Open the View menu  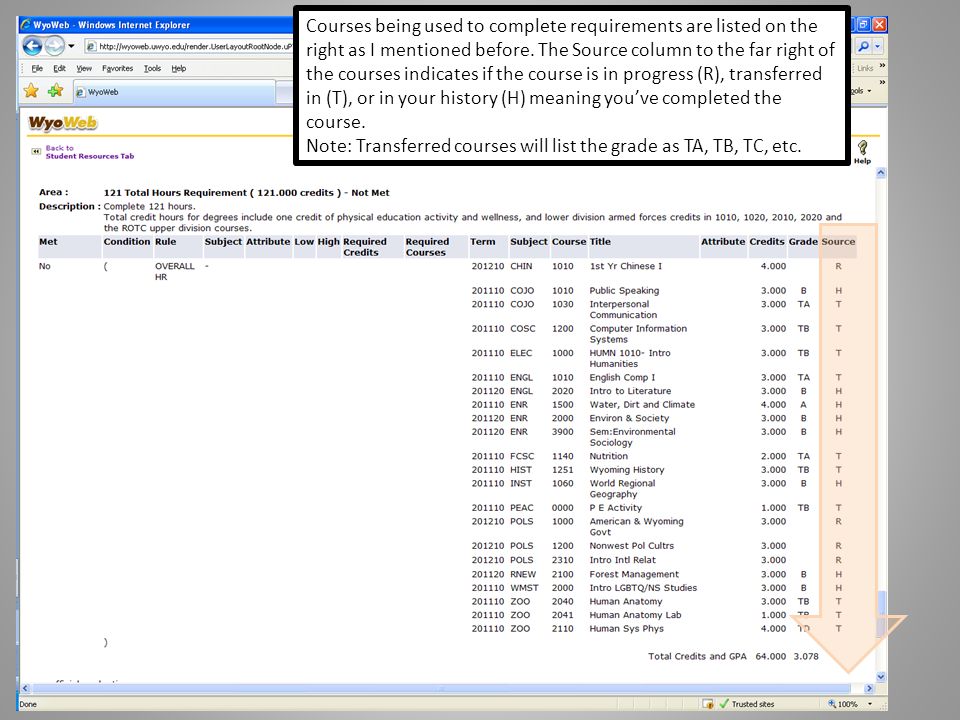click(84, 69)
